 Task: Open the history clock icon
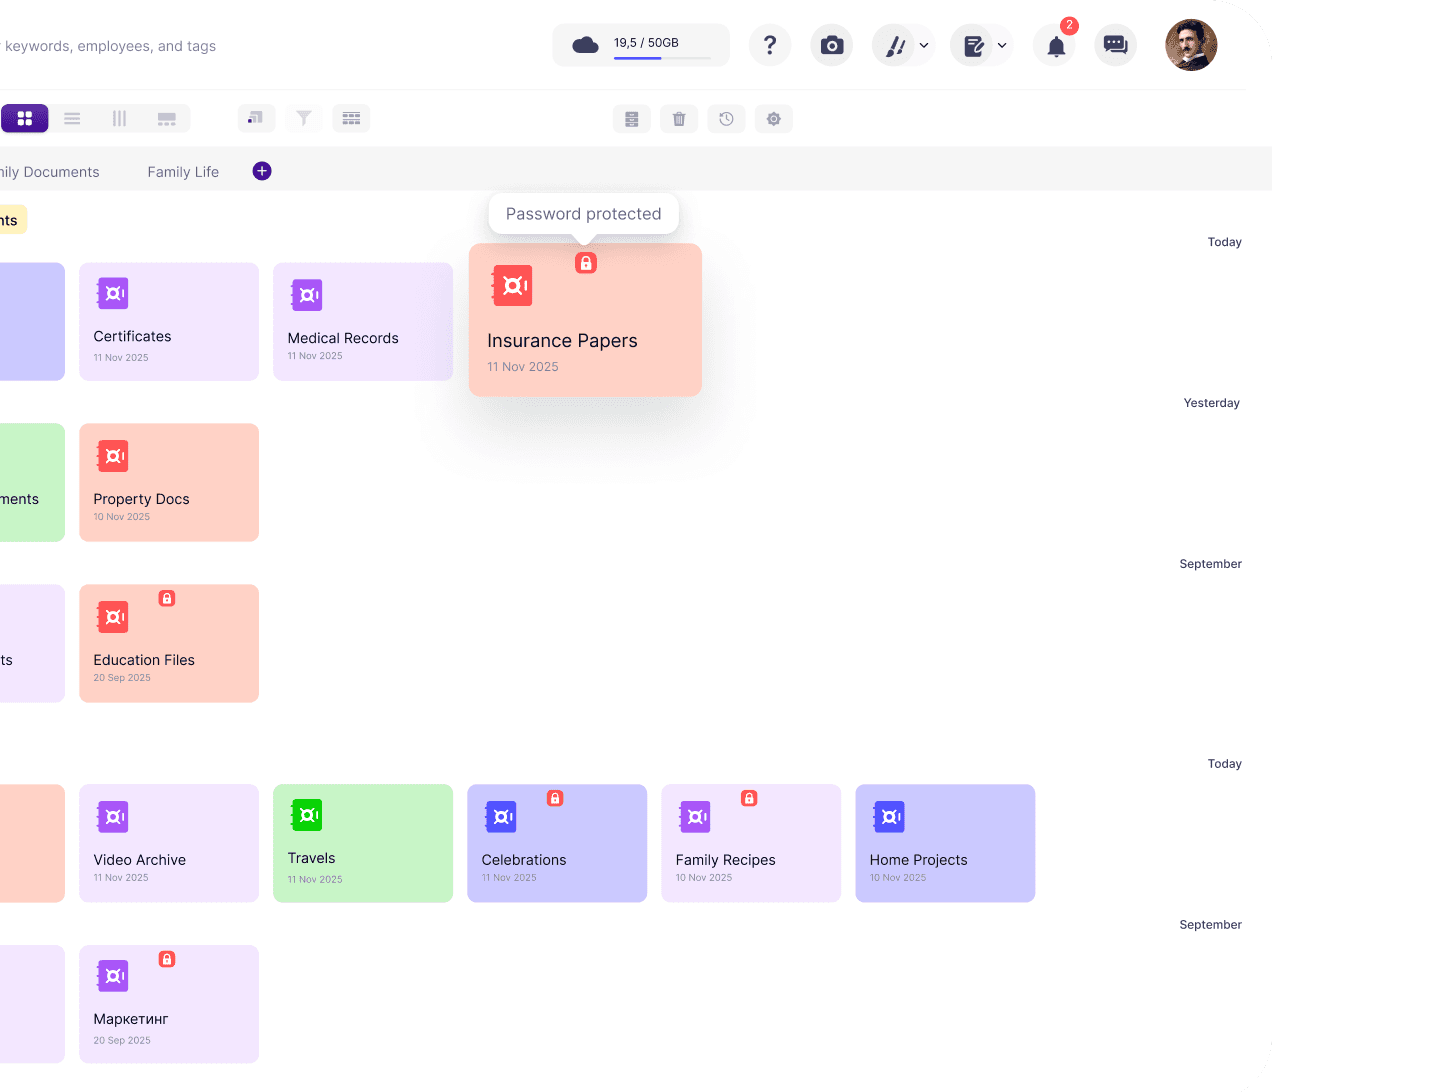pyautogui.click(x=726, y=119)
